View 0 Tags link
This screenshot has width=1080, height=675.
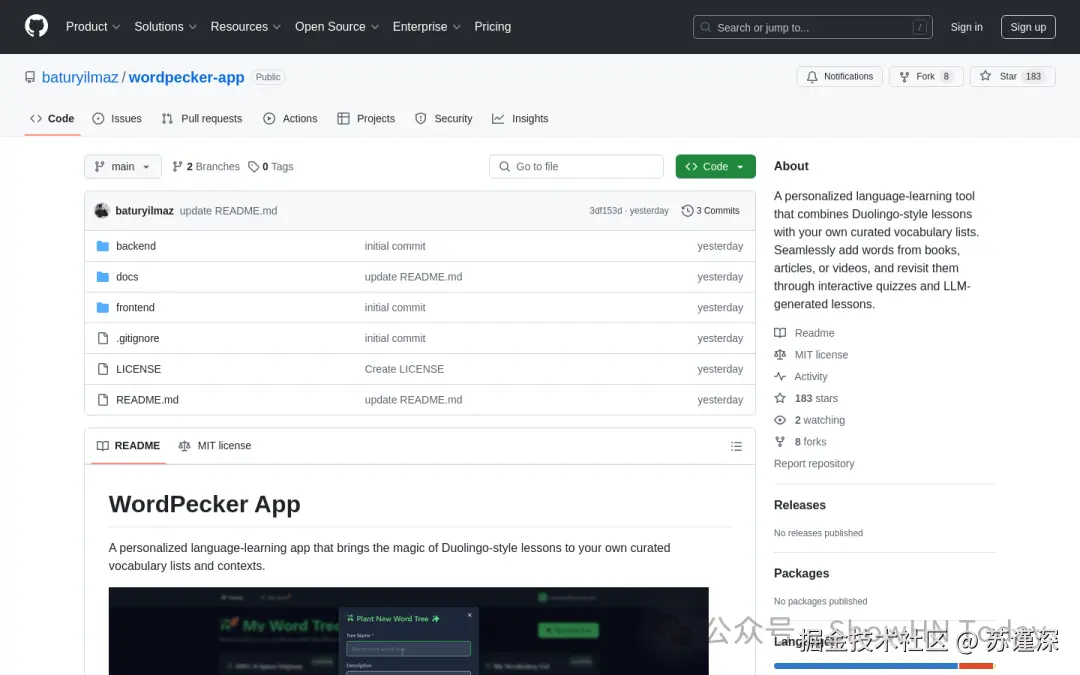(271, 167)
